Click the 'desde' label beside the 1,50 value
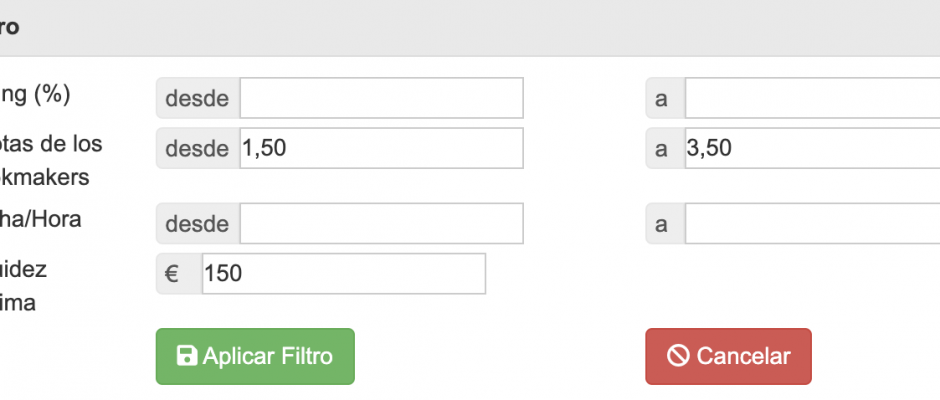Image resolution: width=940 pixels, height=400 pixels. (x=198, y=148)
